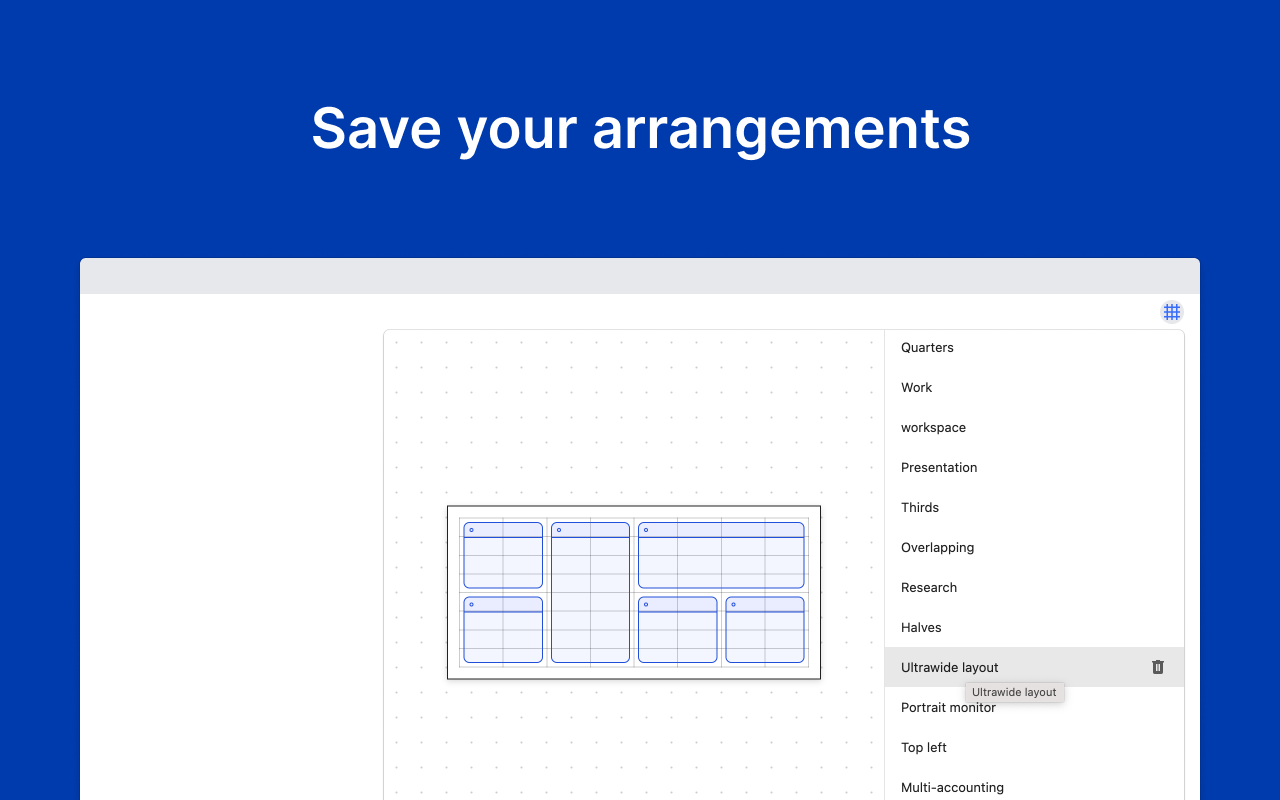Select the Overlapping arrangement
Screen dimensions: 1280x800
(x=1034, y=547)
